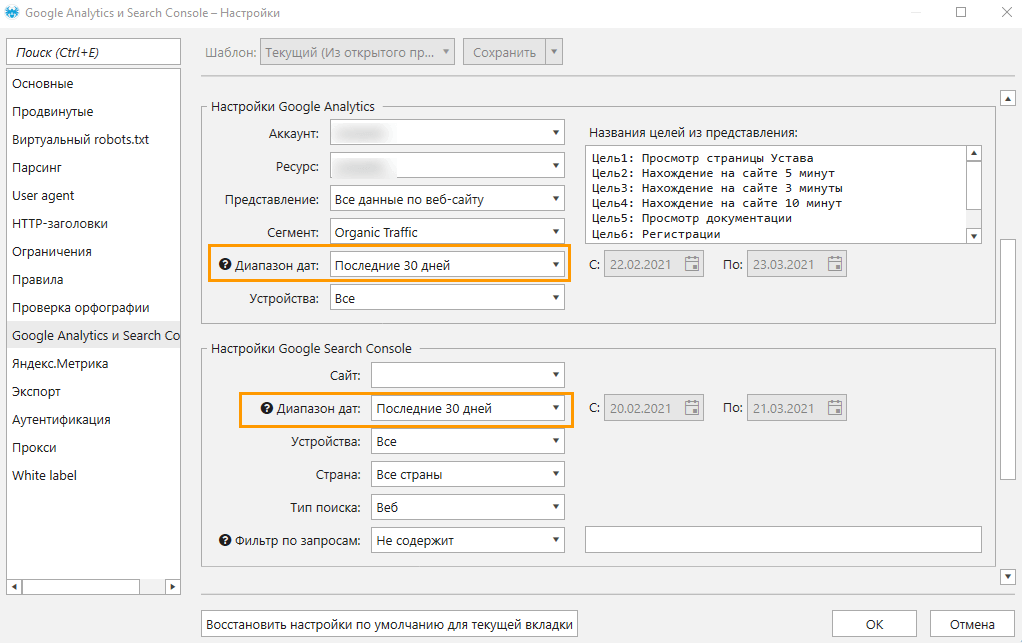Open the Аккаунт dropdown
The image size is (1022, 643).
[x=447, y=133]
